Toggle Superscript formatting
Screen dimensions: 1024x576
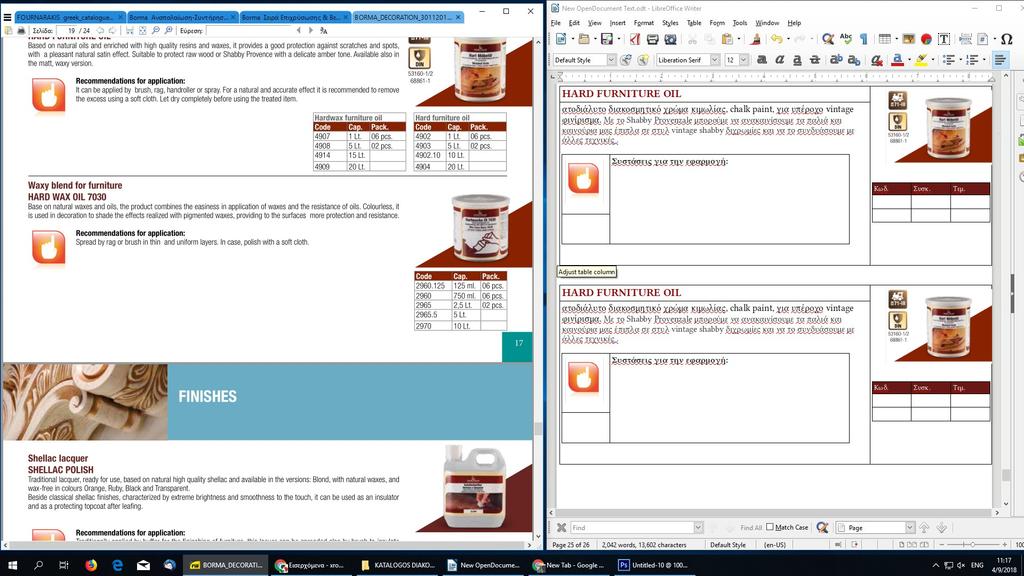point(835,60)
